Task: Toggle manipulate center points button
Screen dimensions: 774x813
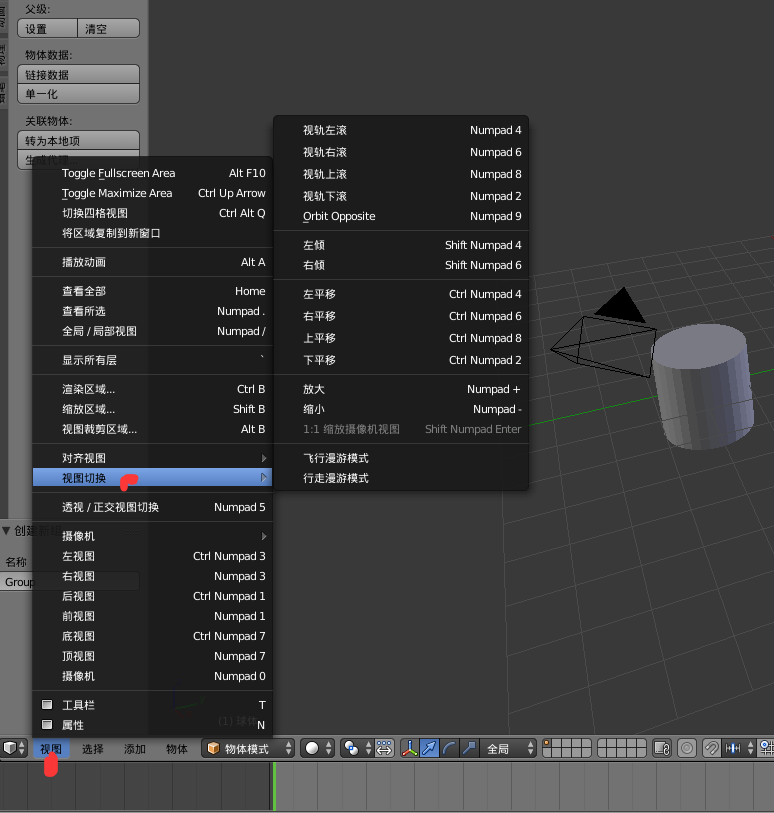Action: click(x=384, y=748)
